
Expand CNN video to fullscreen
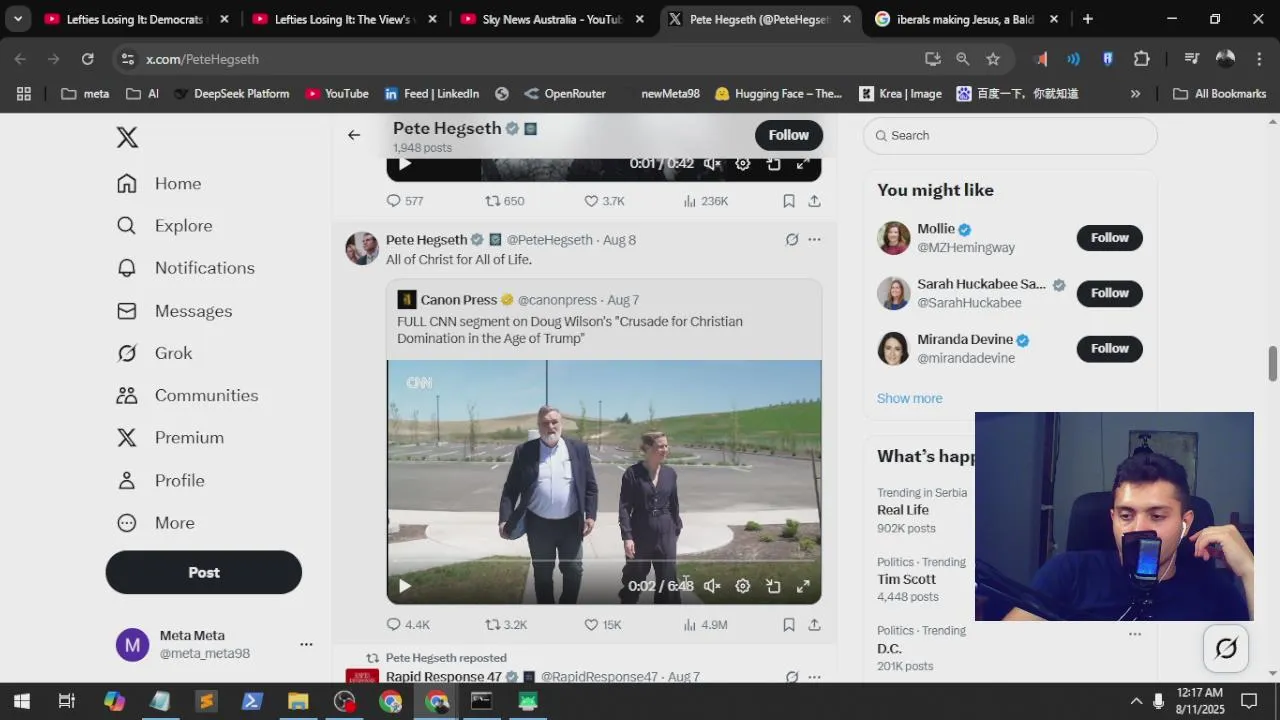pyautogui.click(x=803, y=586)
